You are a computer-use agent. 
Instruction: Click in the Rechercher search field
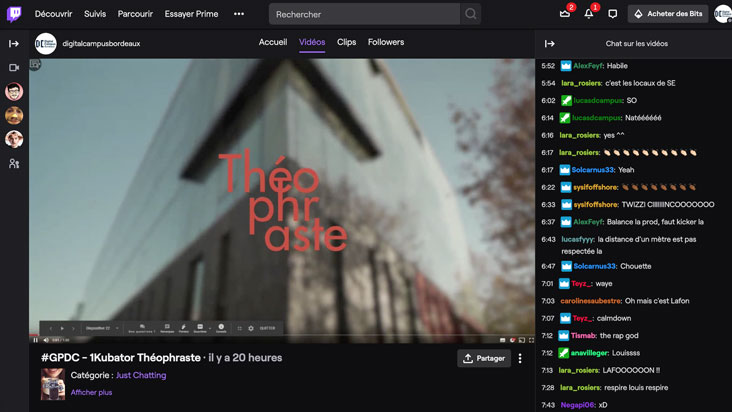364,14
